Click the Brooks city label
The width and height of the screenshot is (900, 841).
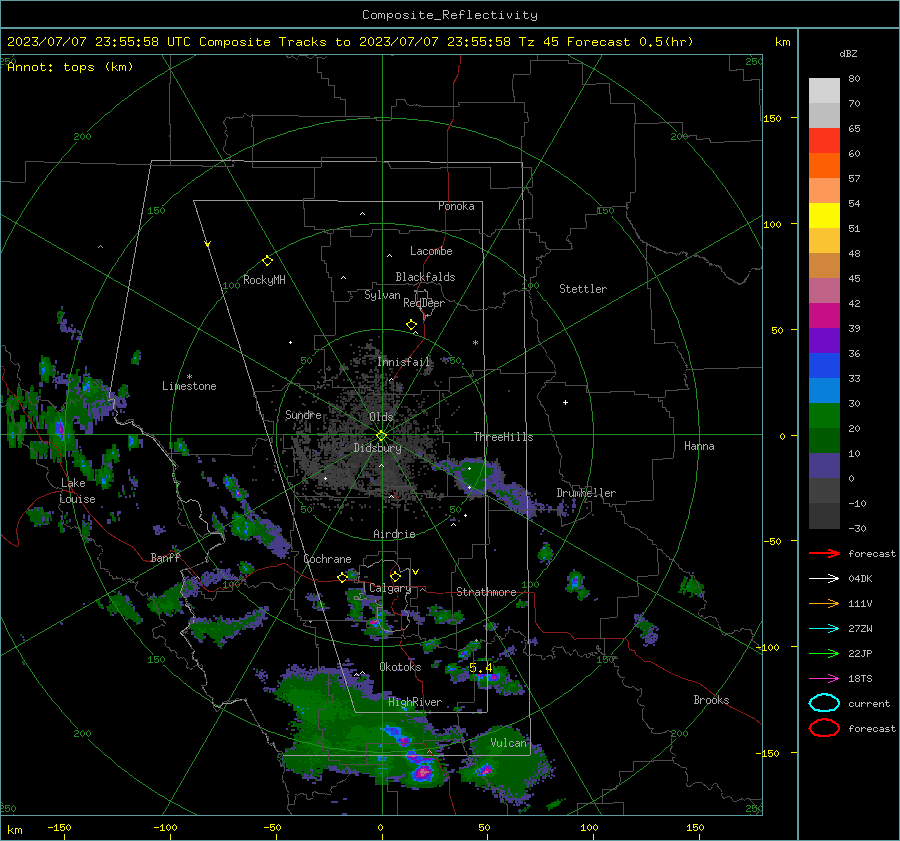(x=711, y=700)
